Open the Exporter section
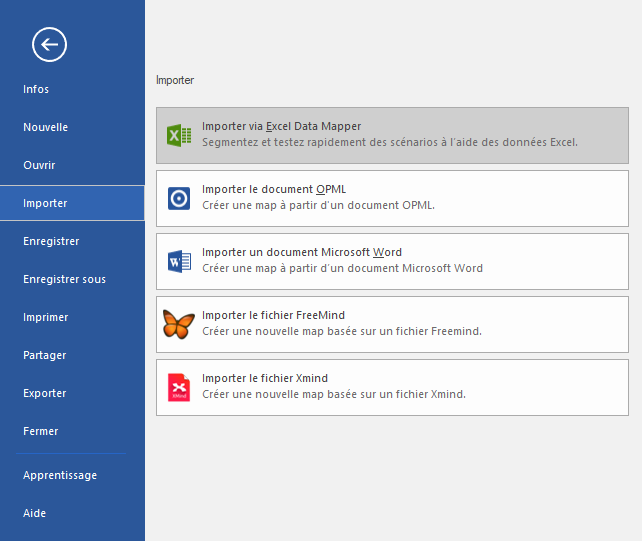 [45, 393]
